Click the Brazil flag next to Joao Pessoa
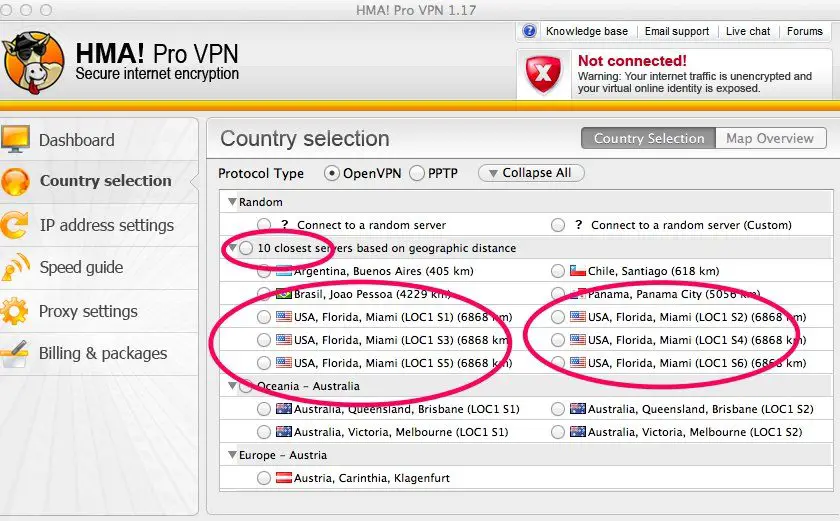The width and height of the screenshot is (840, 521). (284, 294)
